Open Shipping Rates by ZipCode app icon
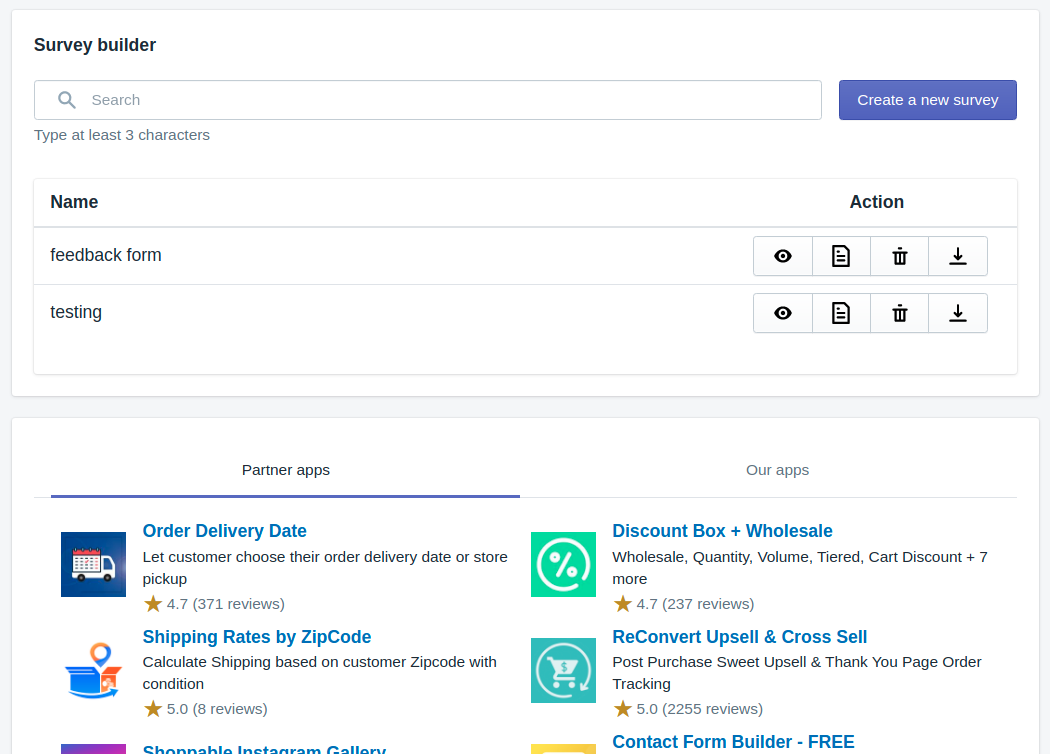 coord(93,670)
